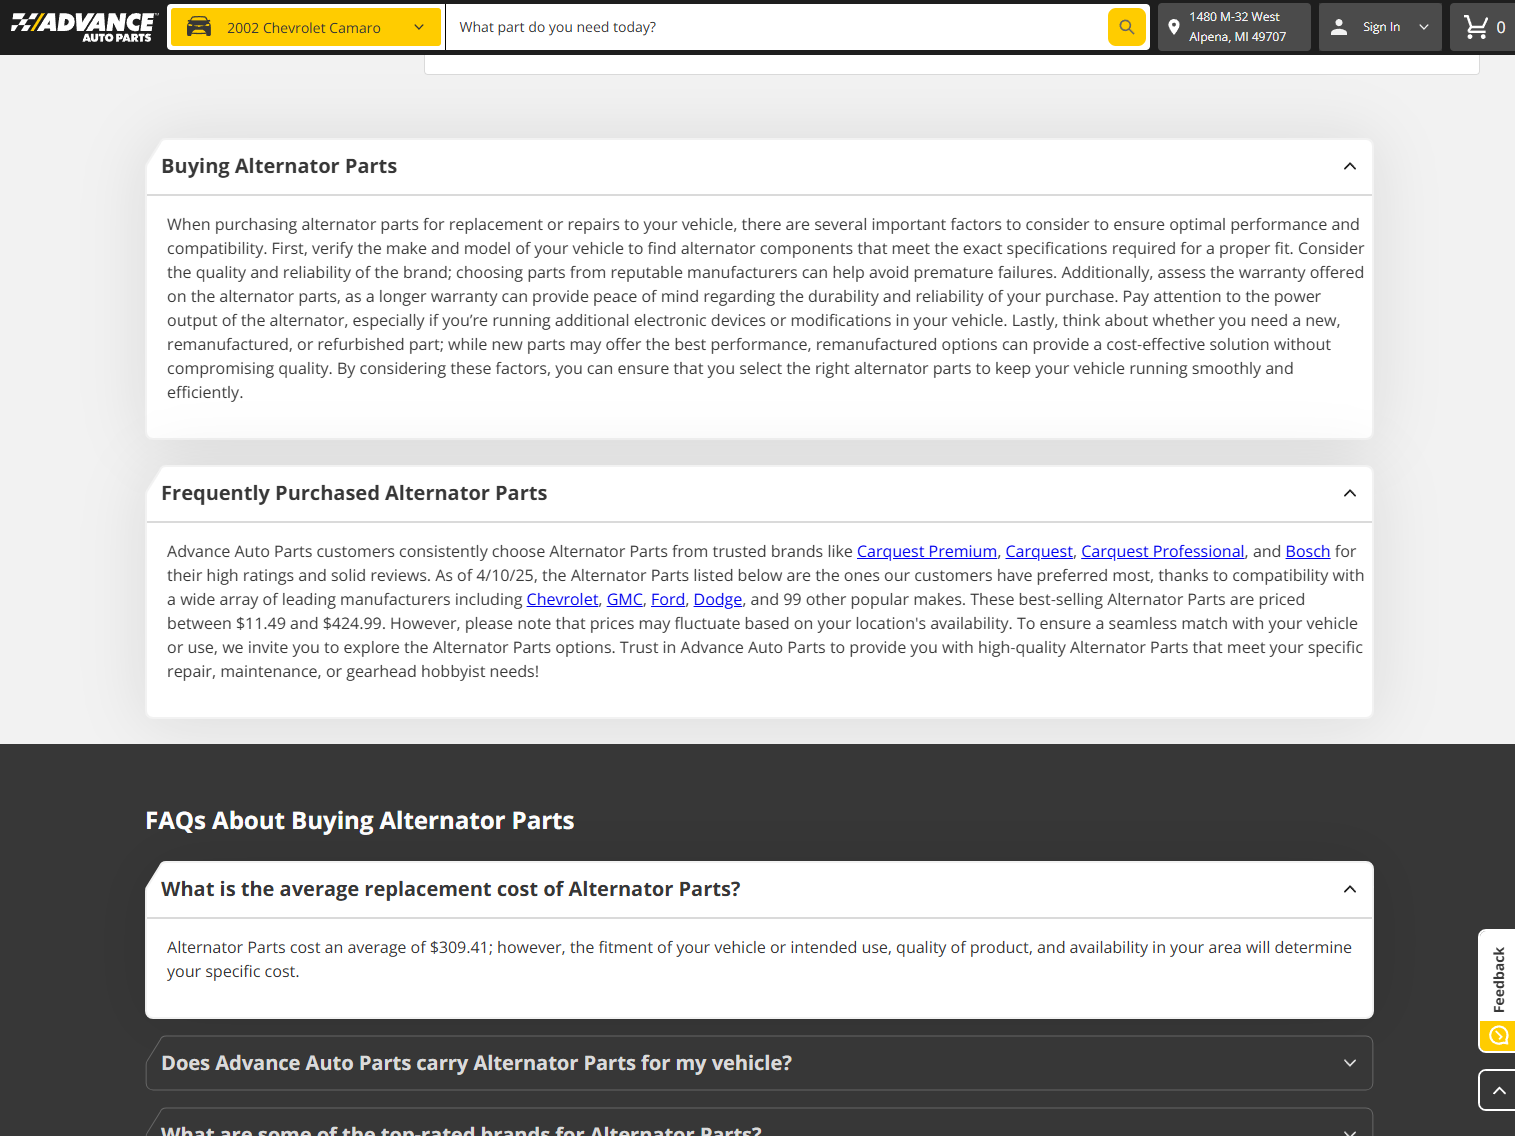Click the yellow search magnifier button
This screenshot has height=1136, width=1515.
(x=1127, y=27)
